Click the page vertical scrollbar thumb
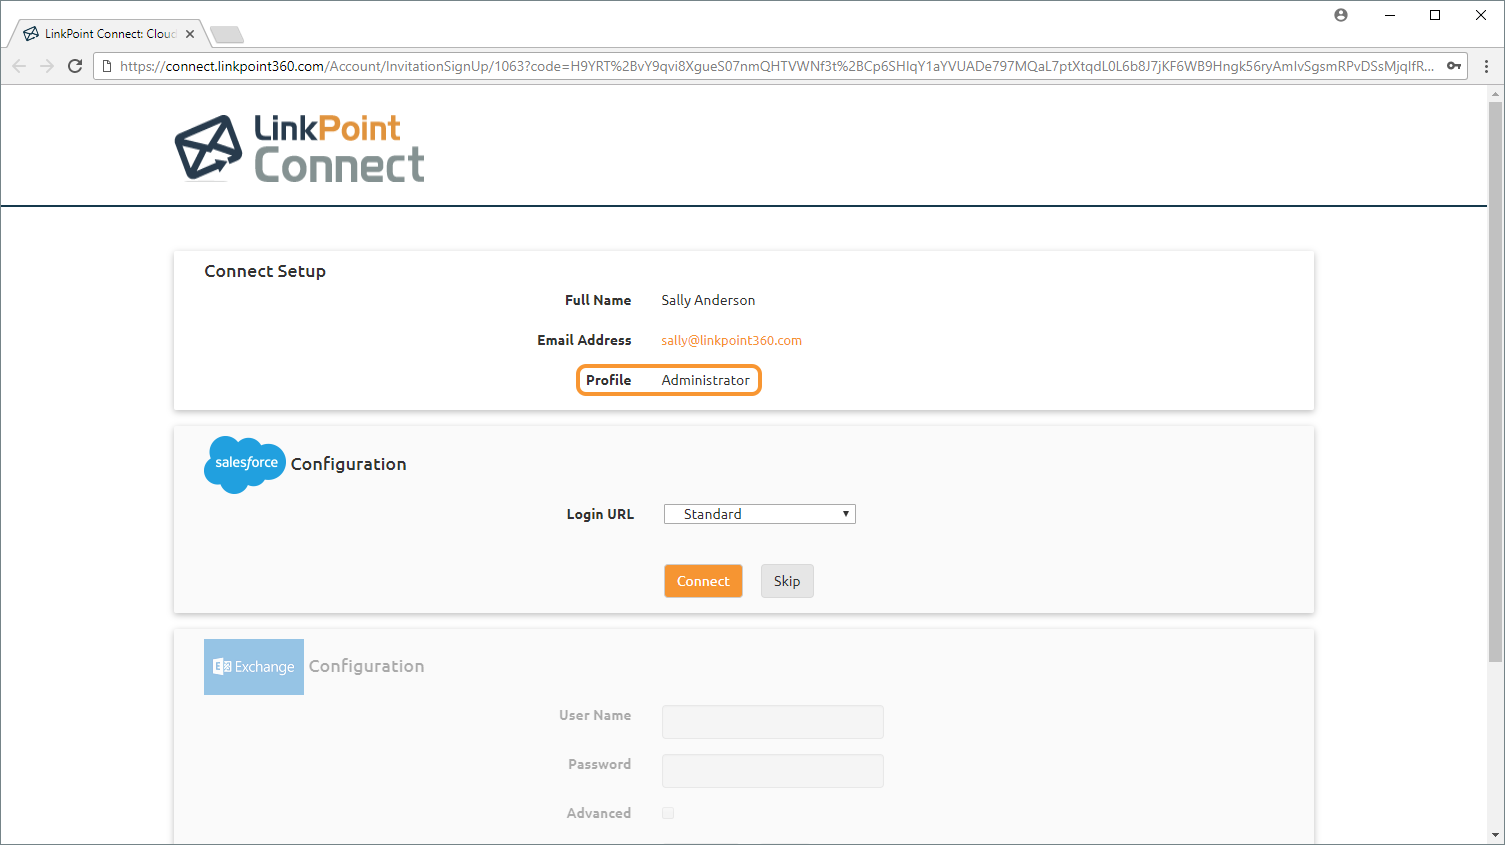 click(x=1495, y=380)
